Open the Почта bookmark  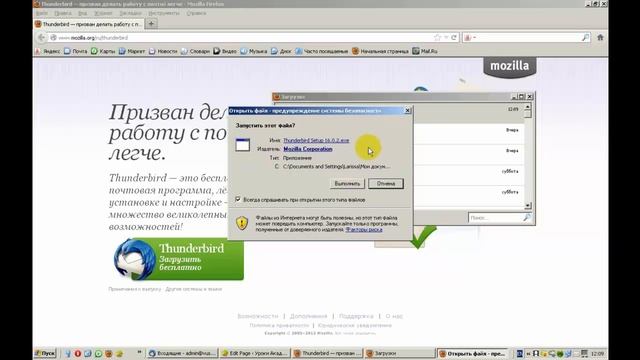[76, 51]
